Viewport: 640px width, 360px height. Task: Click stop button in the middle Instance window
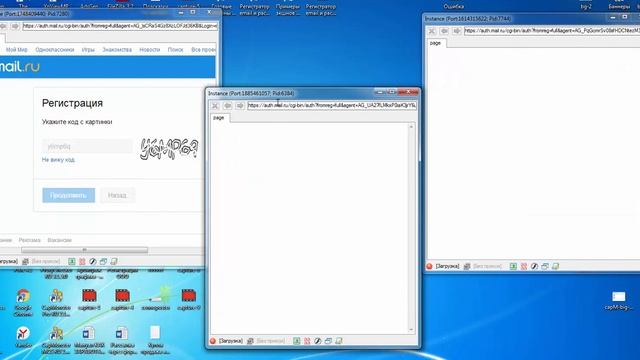(215, 106)
